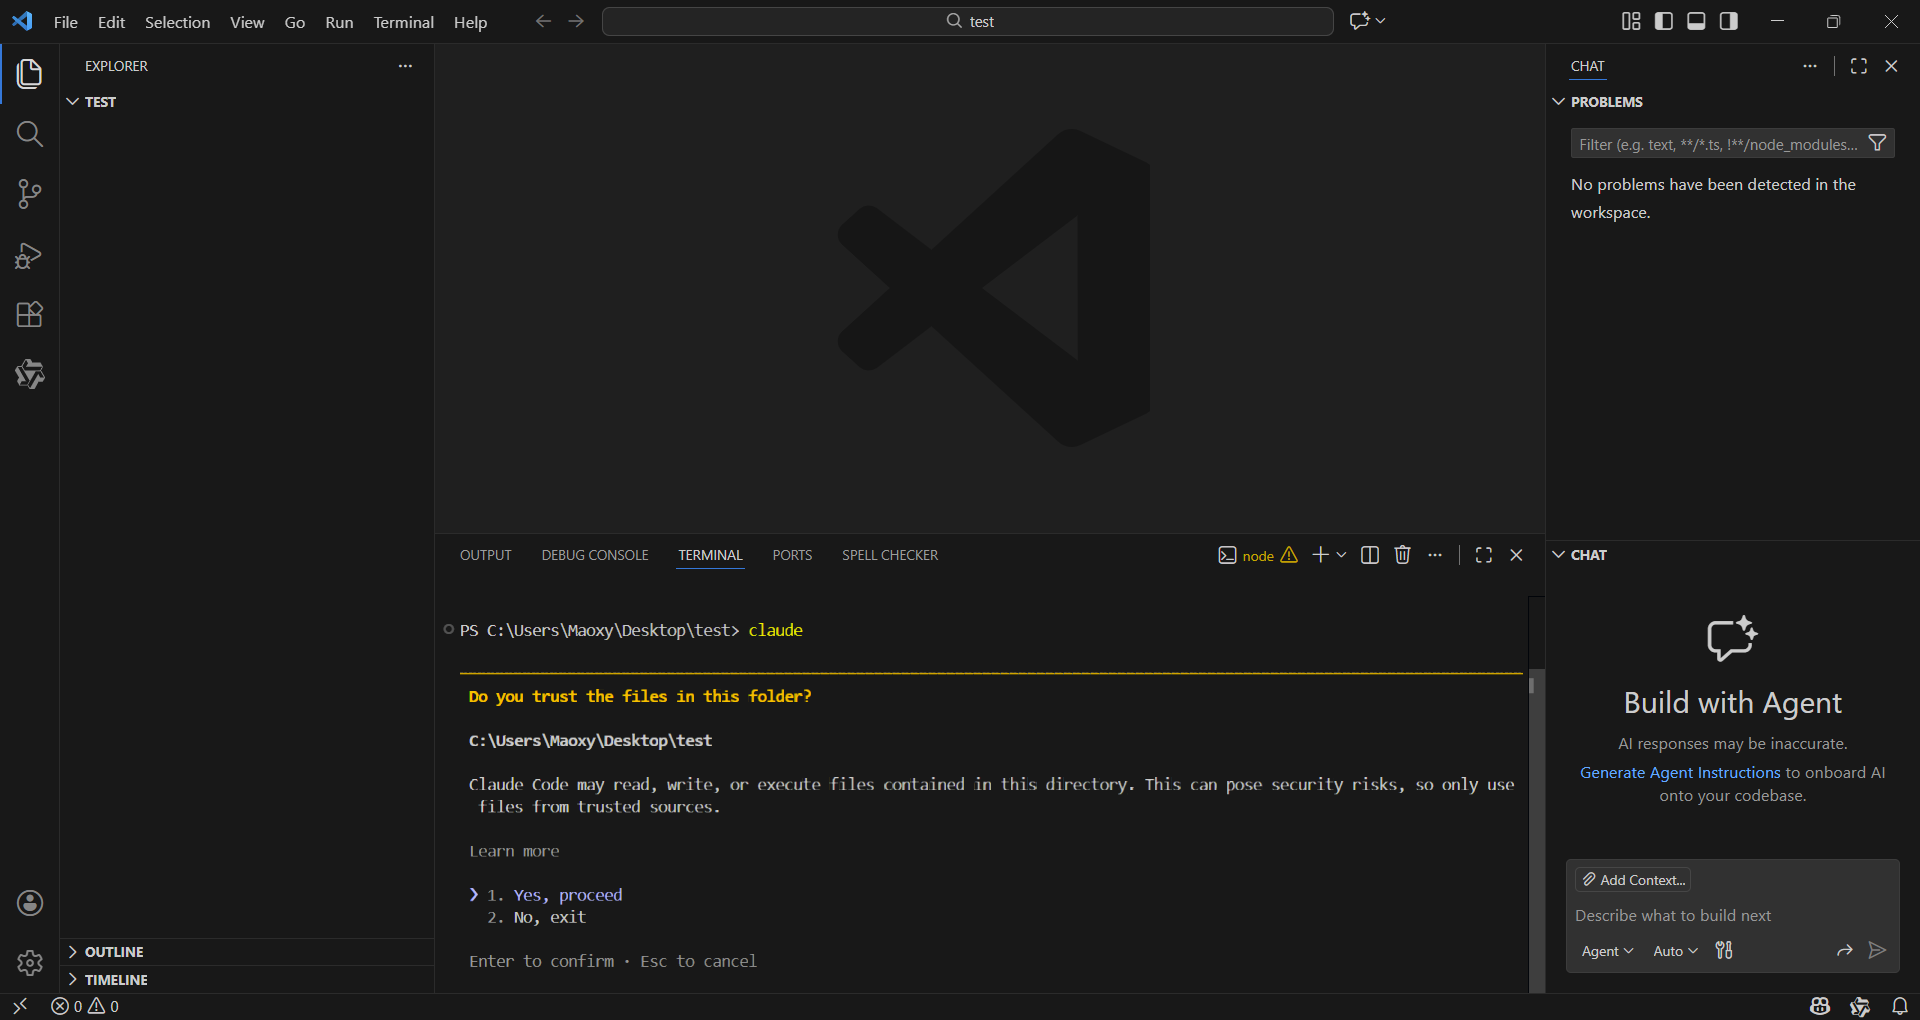
Task: Open the Search view in activity bar
Action: (30, 134)
